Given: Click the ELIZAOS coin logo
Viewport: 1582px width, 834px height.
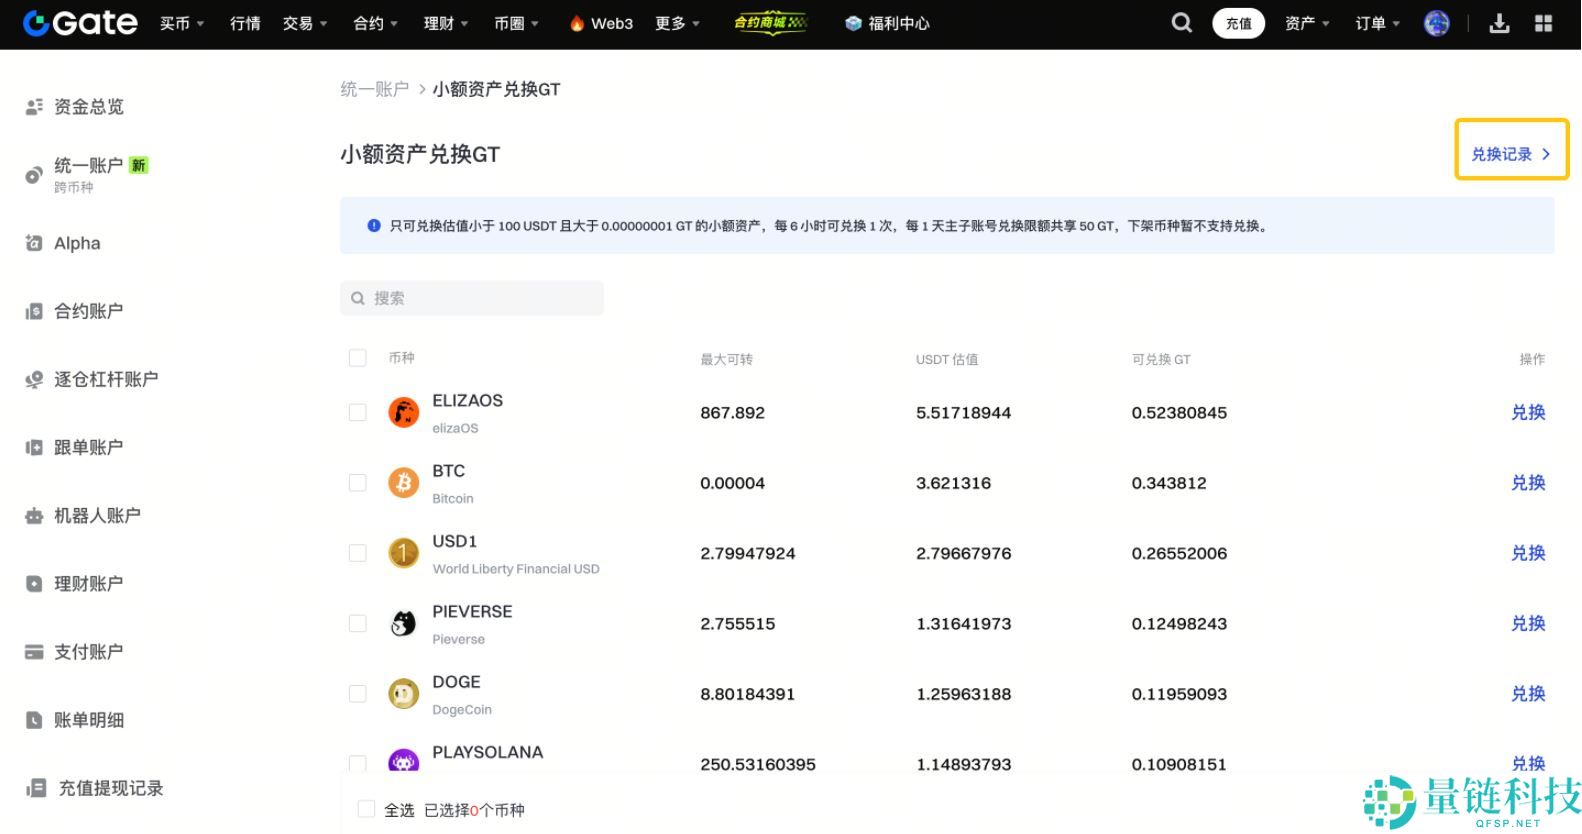Looking at the screenshot, I should (403, 412).
